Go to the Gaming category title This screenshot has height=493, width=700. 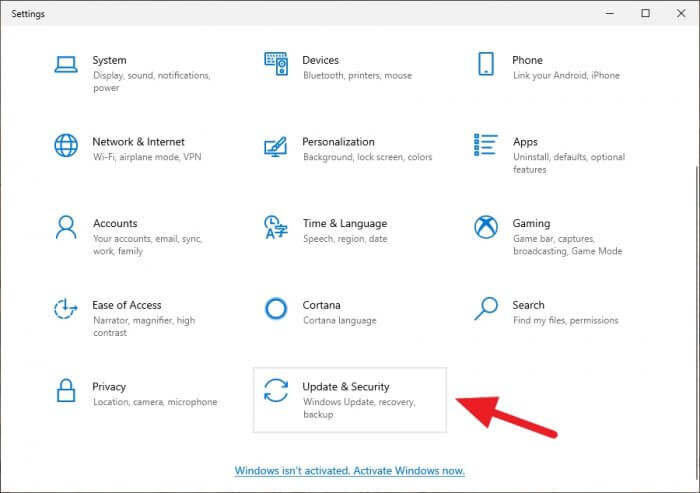tap(531, 224)
